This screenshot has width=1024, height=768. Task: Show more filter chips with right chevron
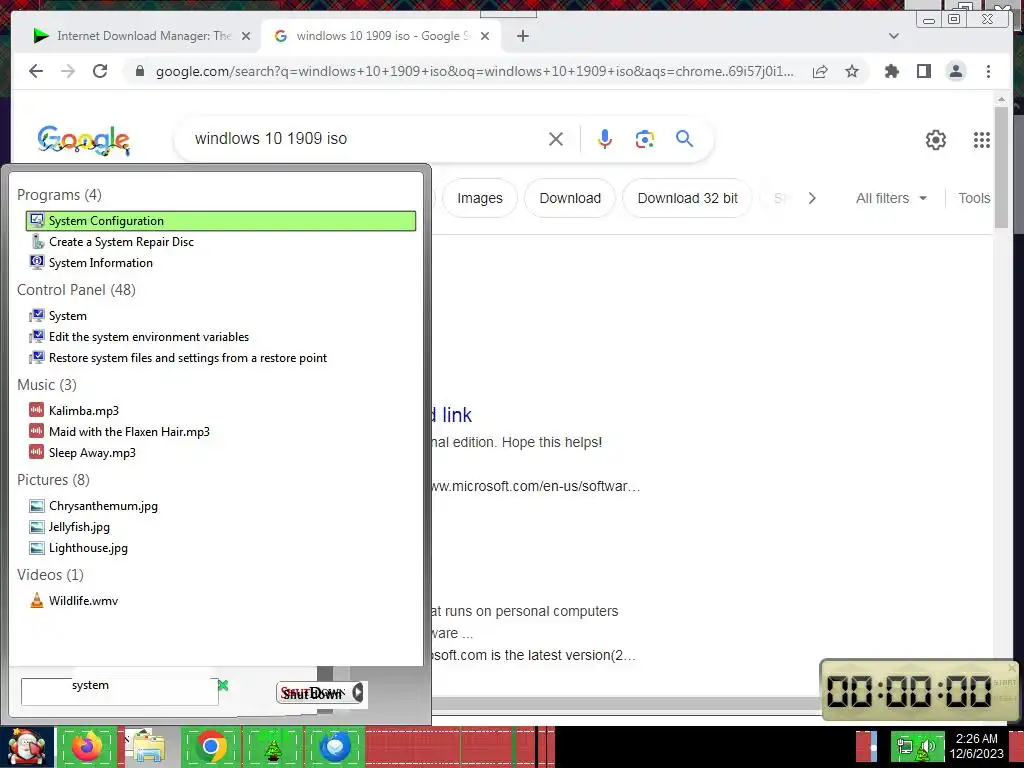(x=812, y=198)
